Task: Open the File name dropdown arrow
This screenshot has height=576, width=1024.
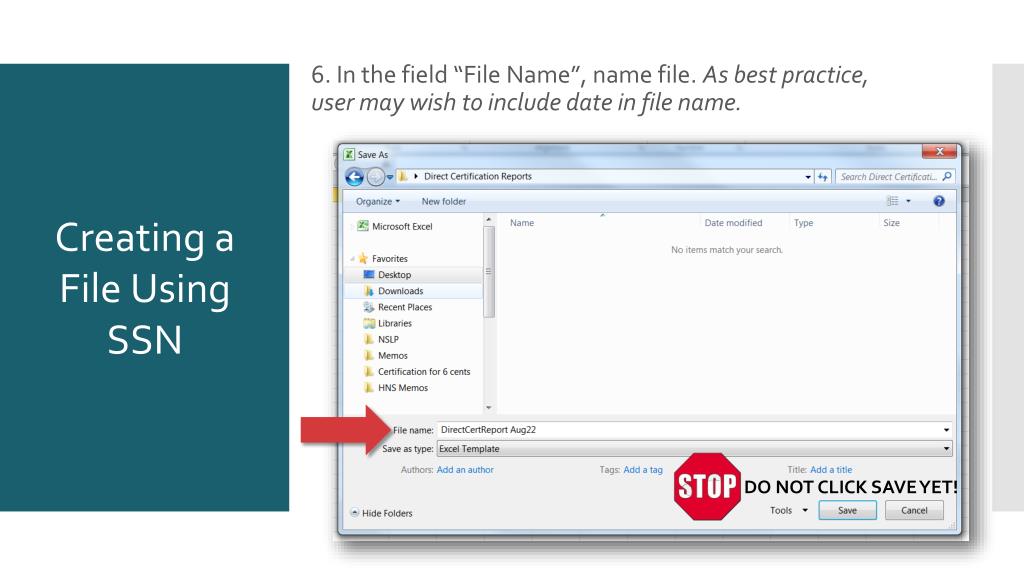Action: point(946,430)
